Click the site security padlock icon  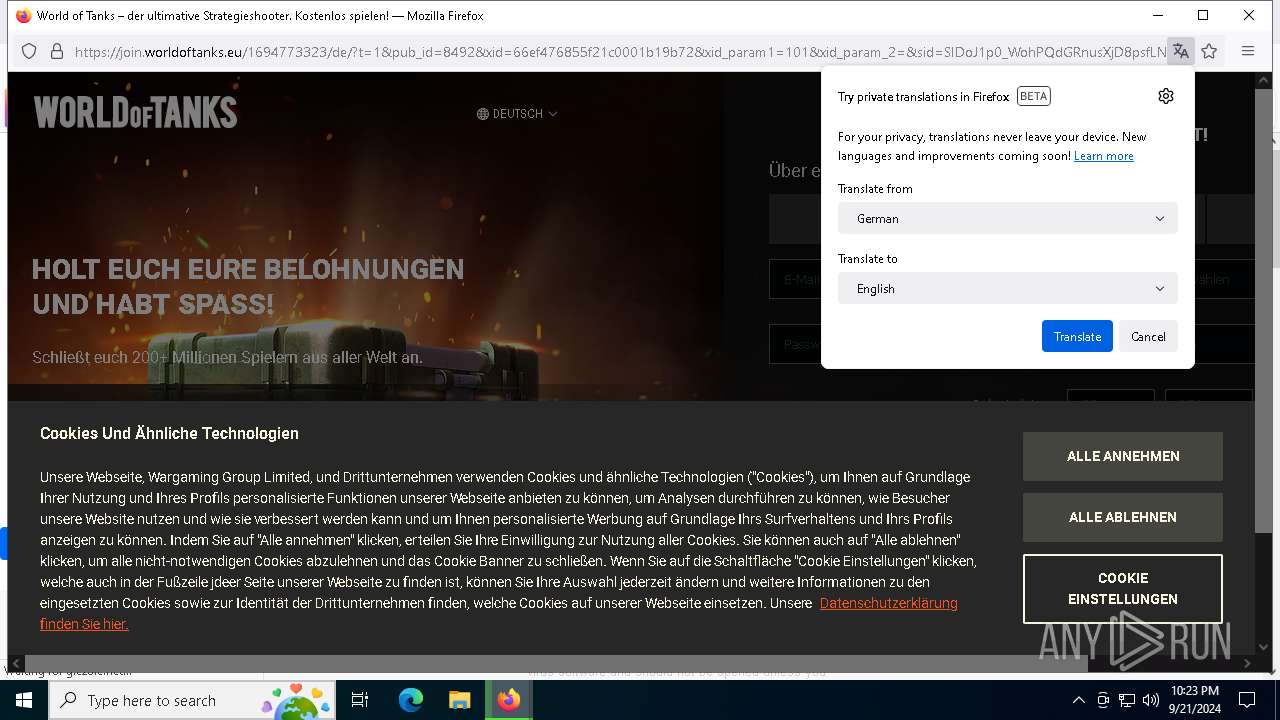(57, 51)
